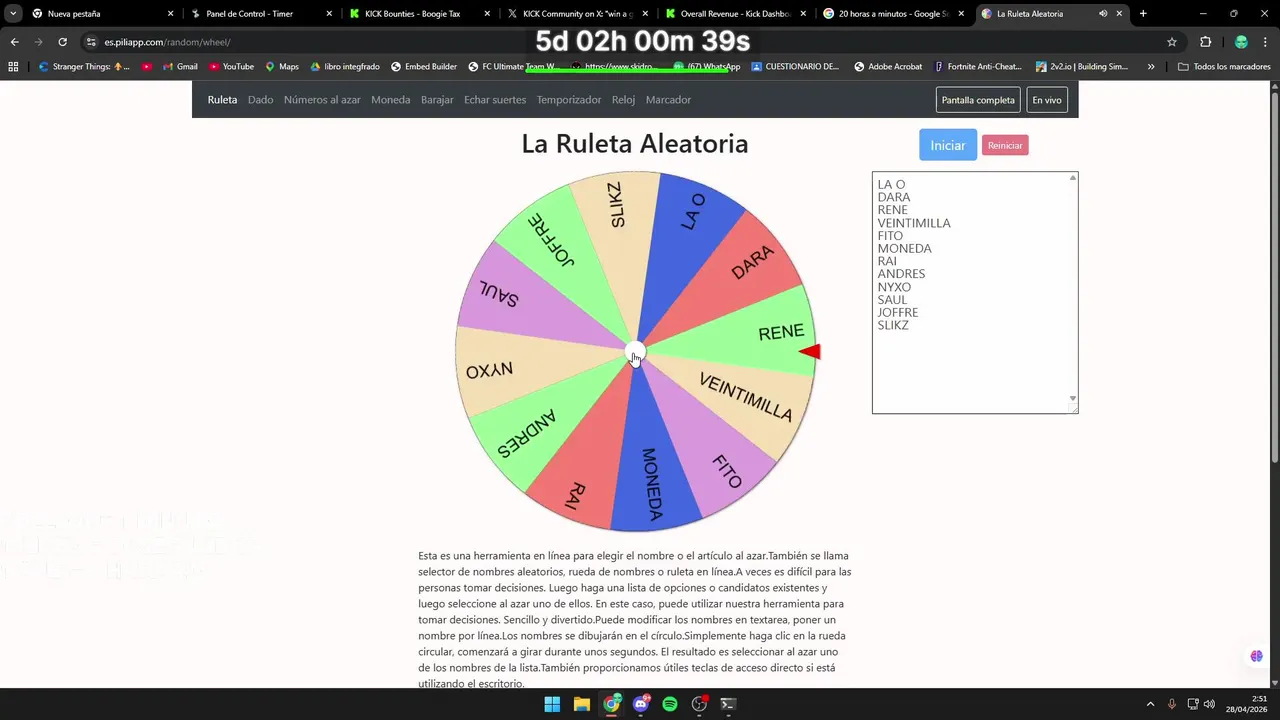Click the textarea scroll up arrow
Viewport: 1280px width, 720px height.
(x=1073, y=178)
